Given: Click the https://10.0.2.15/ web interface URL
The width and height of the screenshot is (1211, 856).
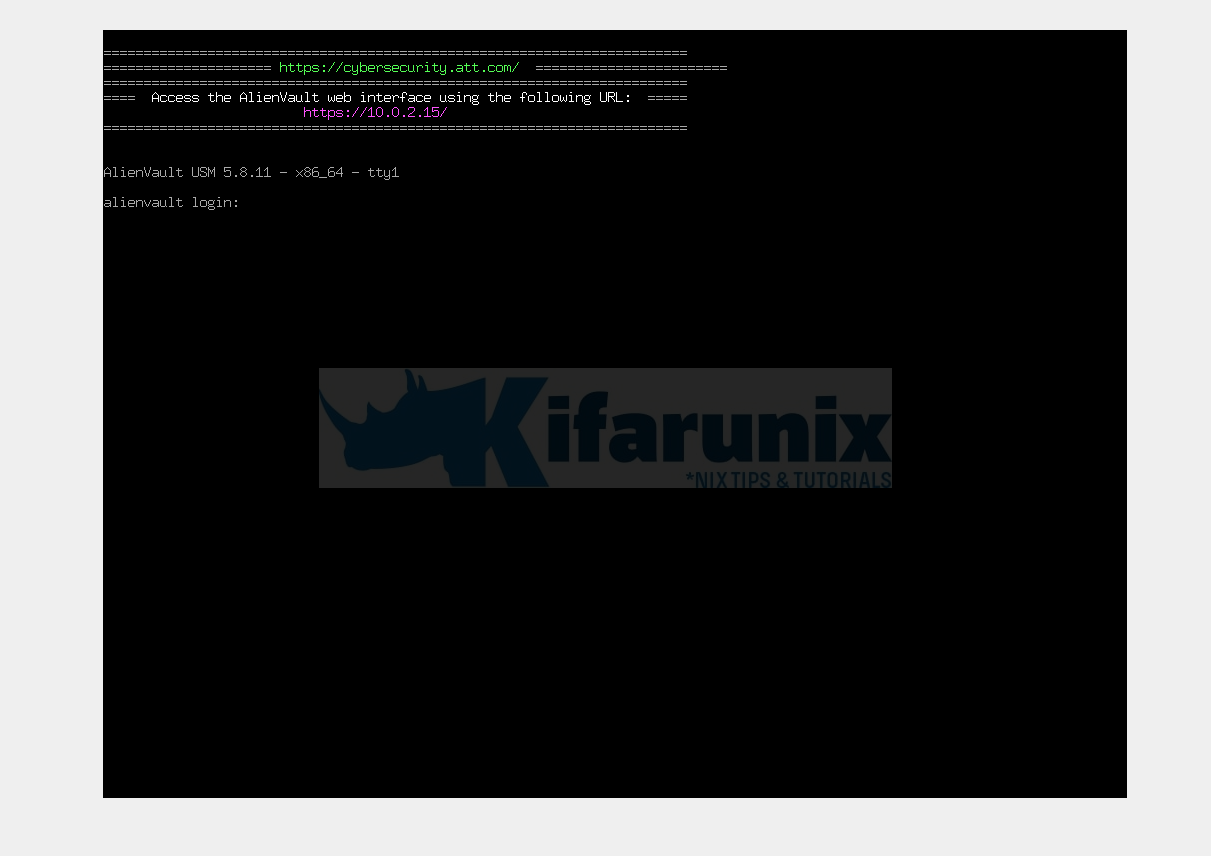Looking at the screenshot, I should pyautogui.click(x=375, y=113).
